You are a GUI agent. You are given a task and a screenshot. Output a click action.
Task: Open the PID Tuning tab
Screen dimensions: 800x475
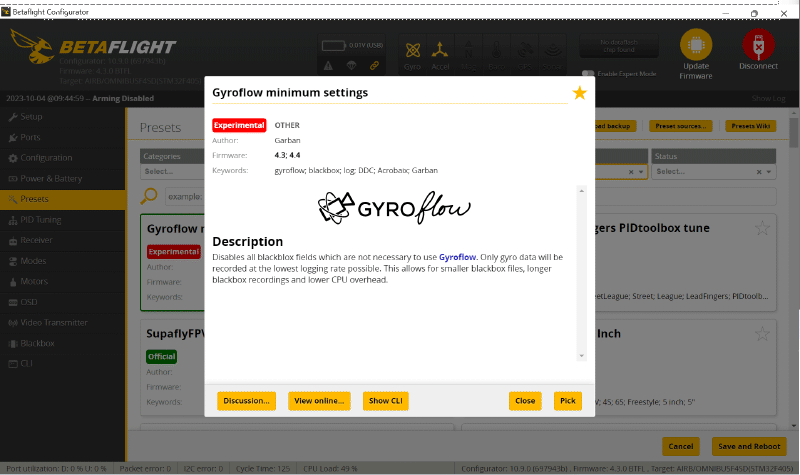pos(40,219)
